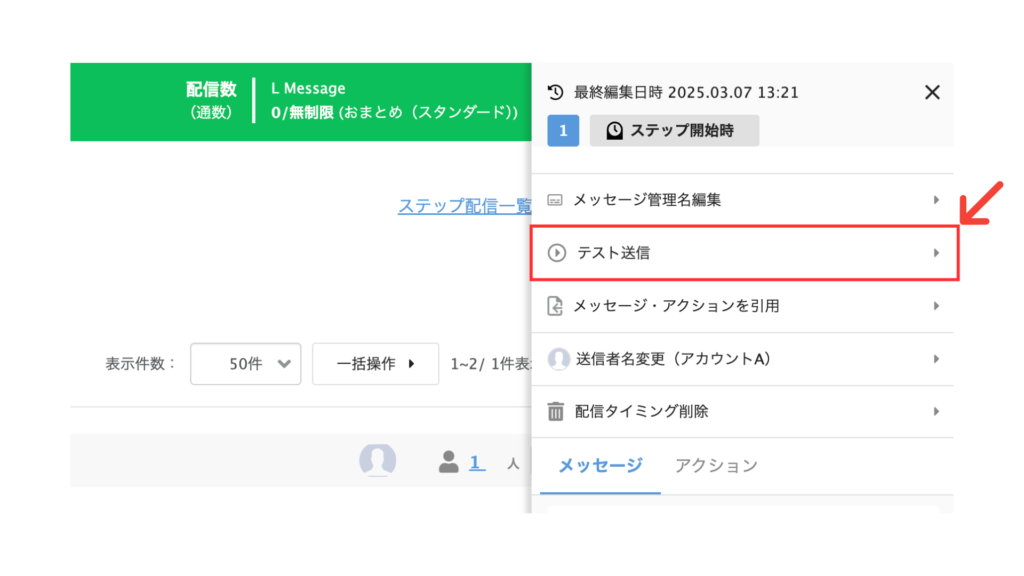The width and height of the screenshot is (1024, 576).
Task: Expand arrow on メッセージ・アクションを引用 row
Action: [936, 306]
